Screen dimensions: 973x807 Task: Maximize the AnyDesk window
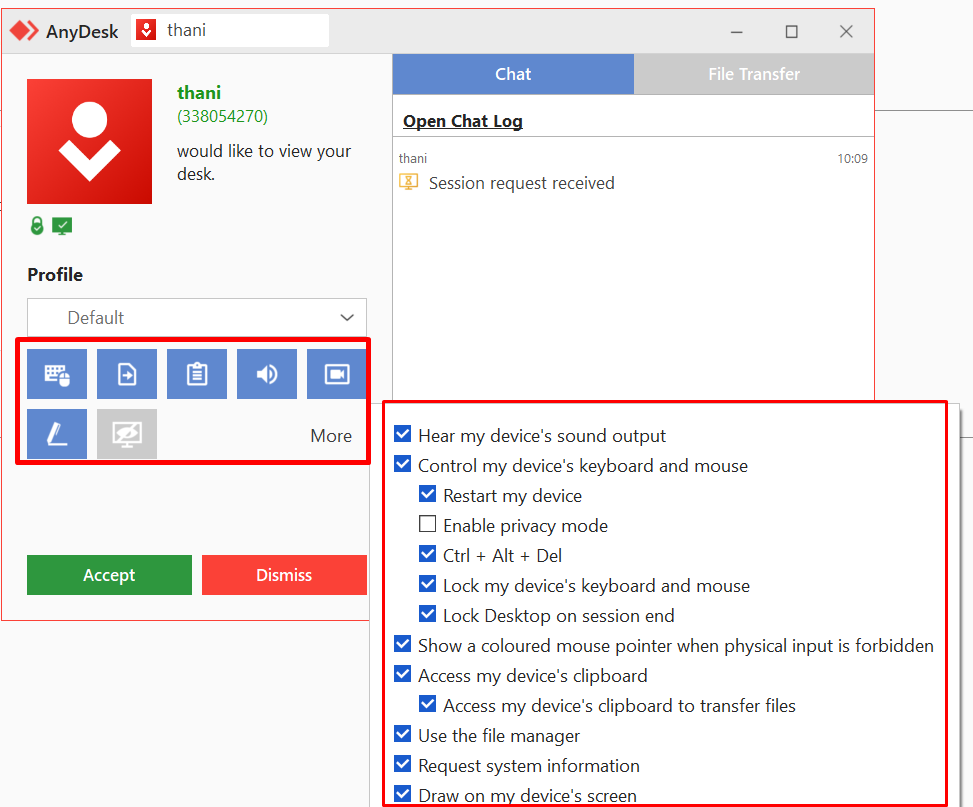[791, 32]
